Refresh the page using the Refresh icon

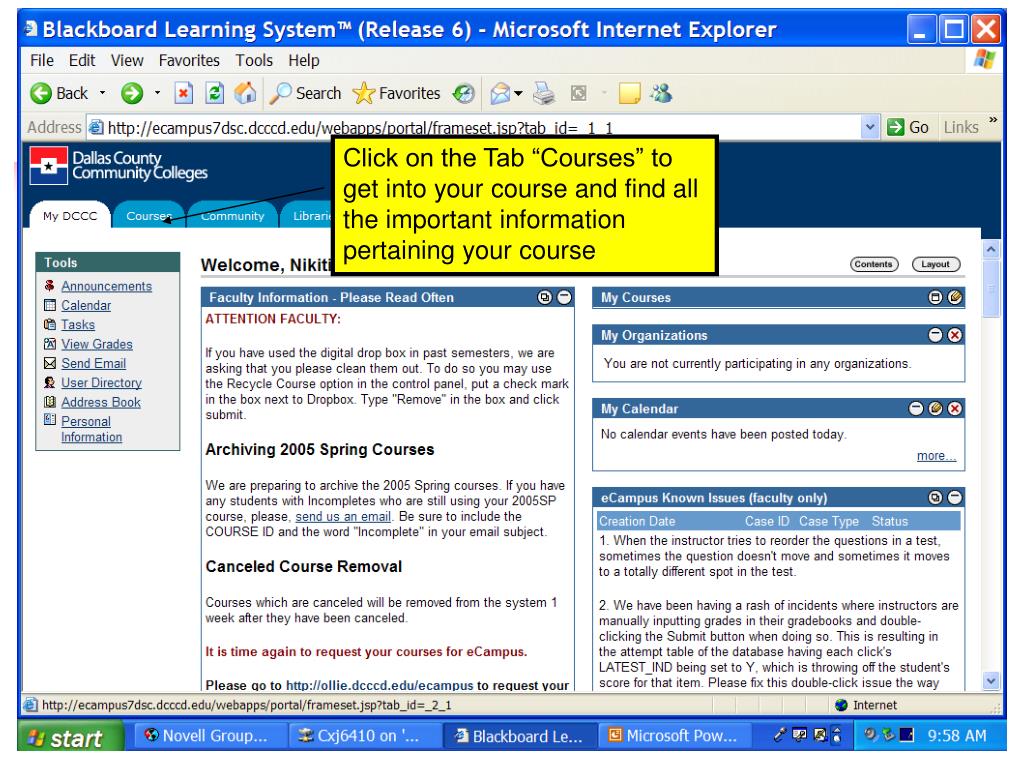[214, 93]
